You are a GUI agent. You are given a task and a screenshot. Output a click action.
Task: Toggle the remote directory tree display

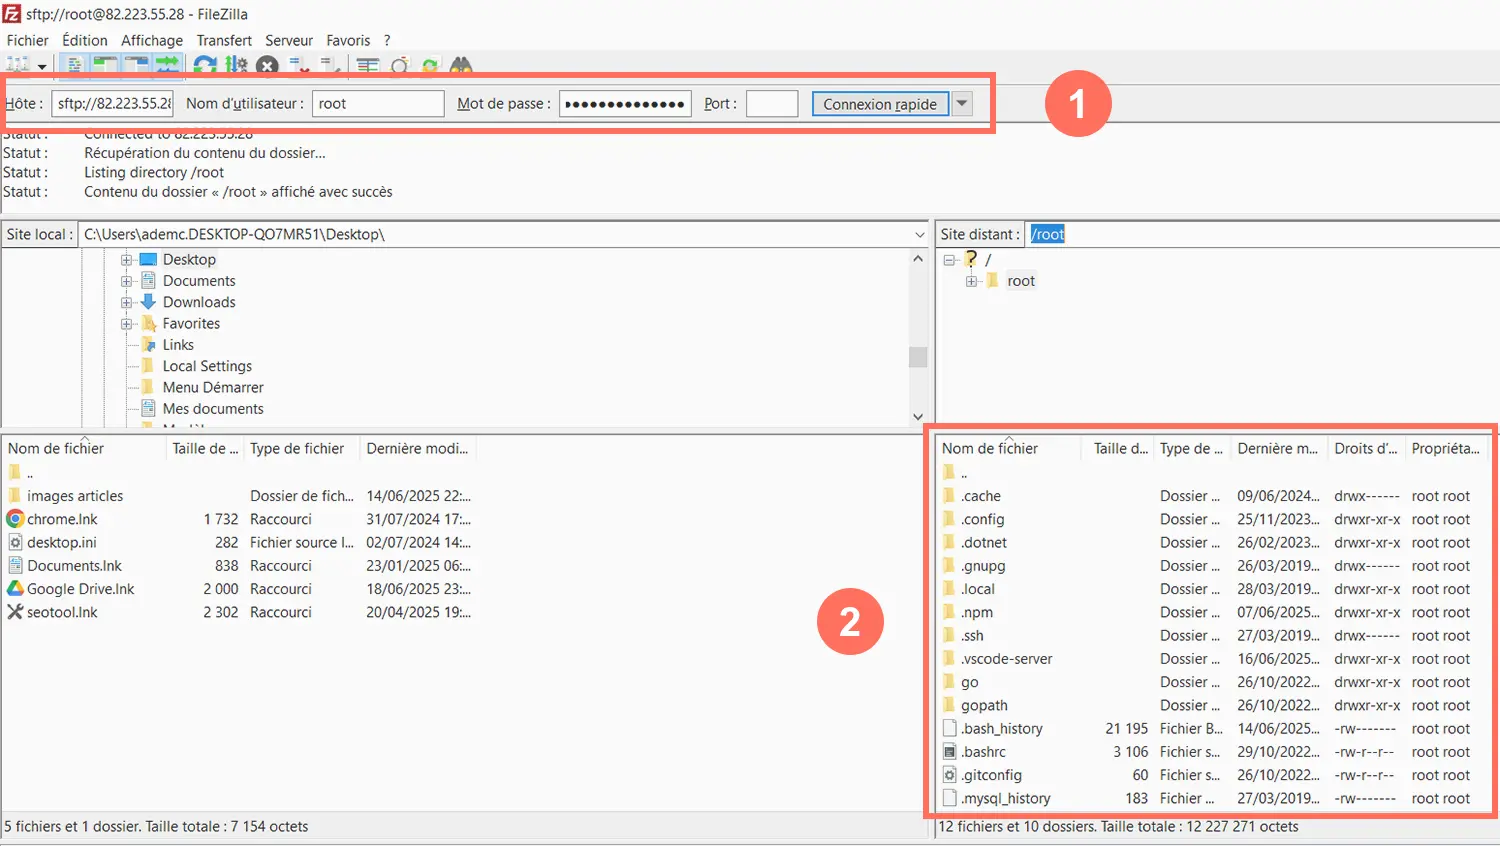click(x=136, y=65)
